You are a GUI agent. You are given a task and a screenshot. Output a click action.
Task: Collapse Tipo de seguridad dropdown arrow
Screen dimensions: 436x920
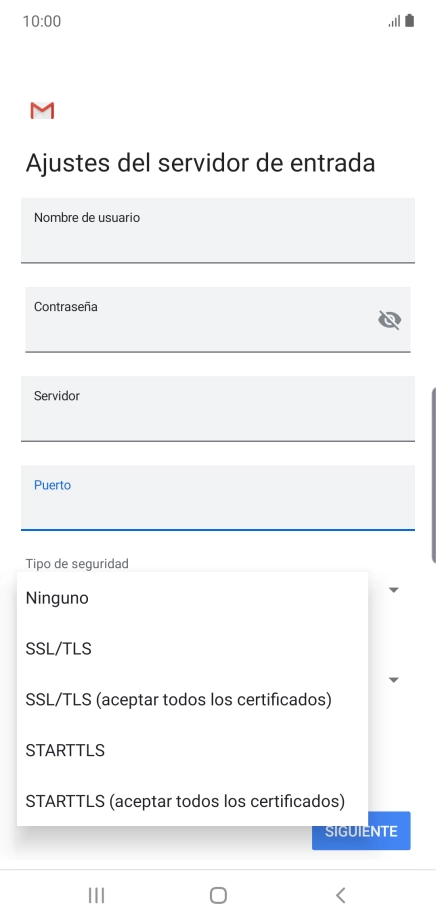[x=394, y=590]
